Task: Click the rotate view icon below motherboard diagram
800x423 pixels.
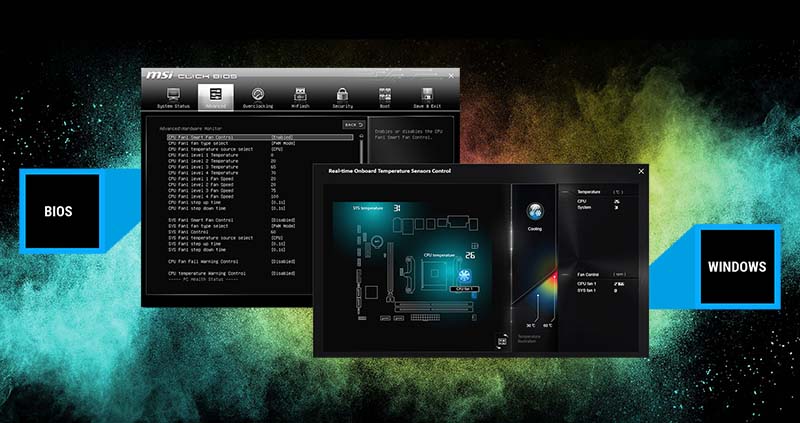Action: coord(502,342)
